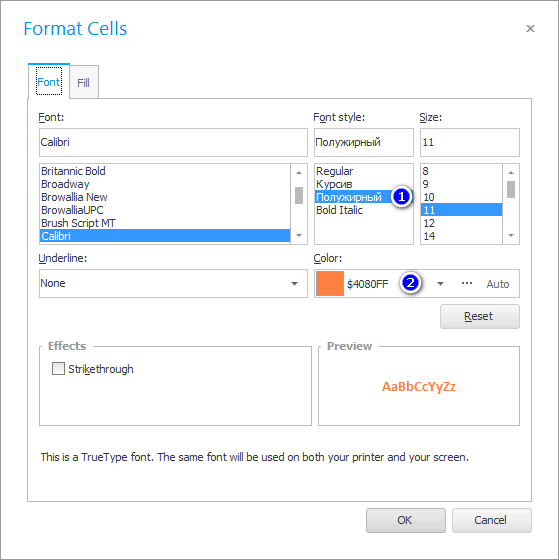
Task: Click the Font name input field
Action: (x=173, y=142)
